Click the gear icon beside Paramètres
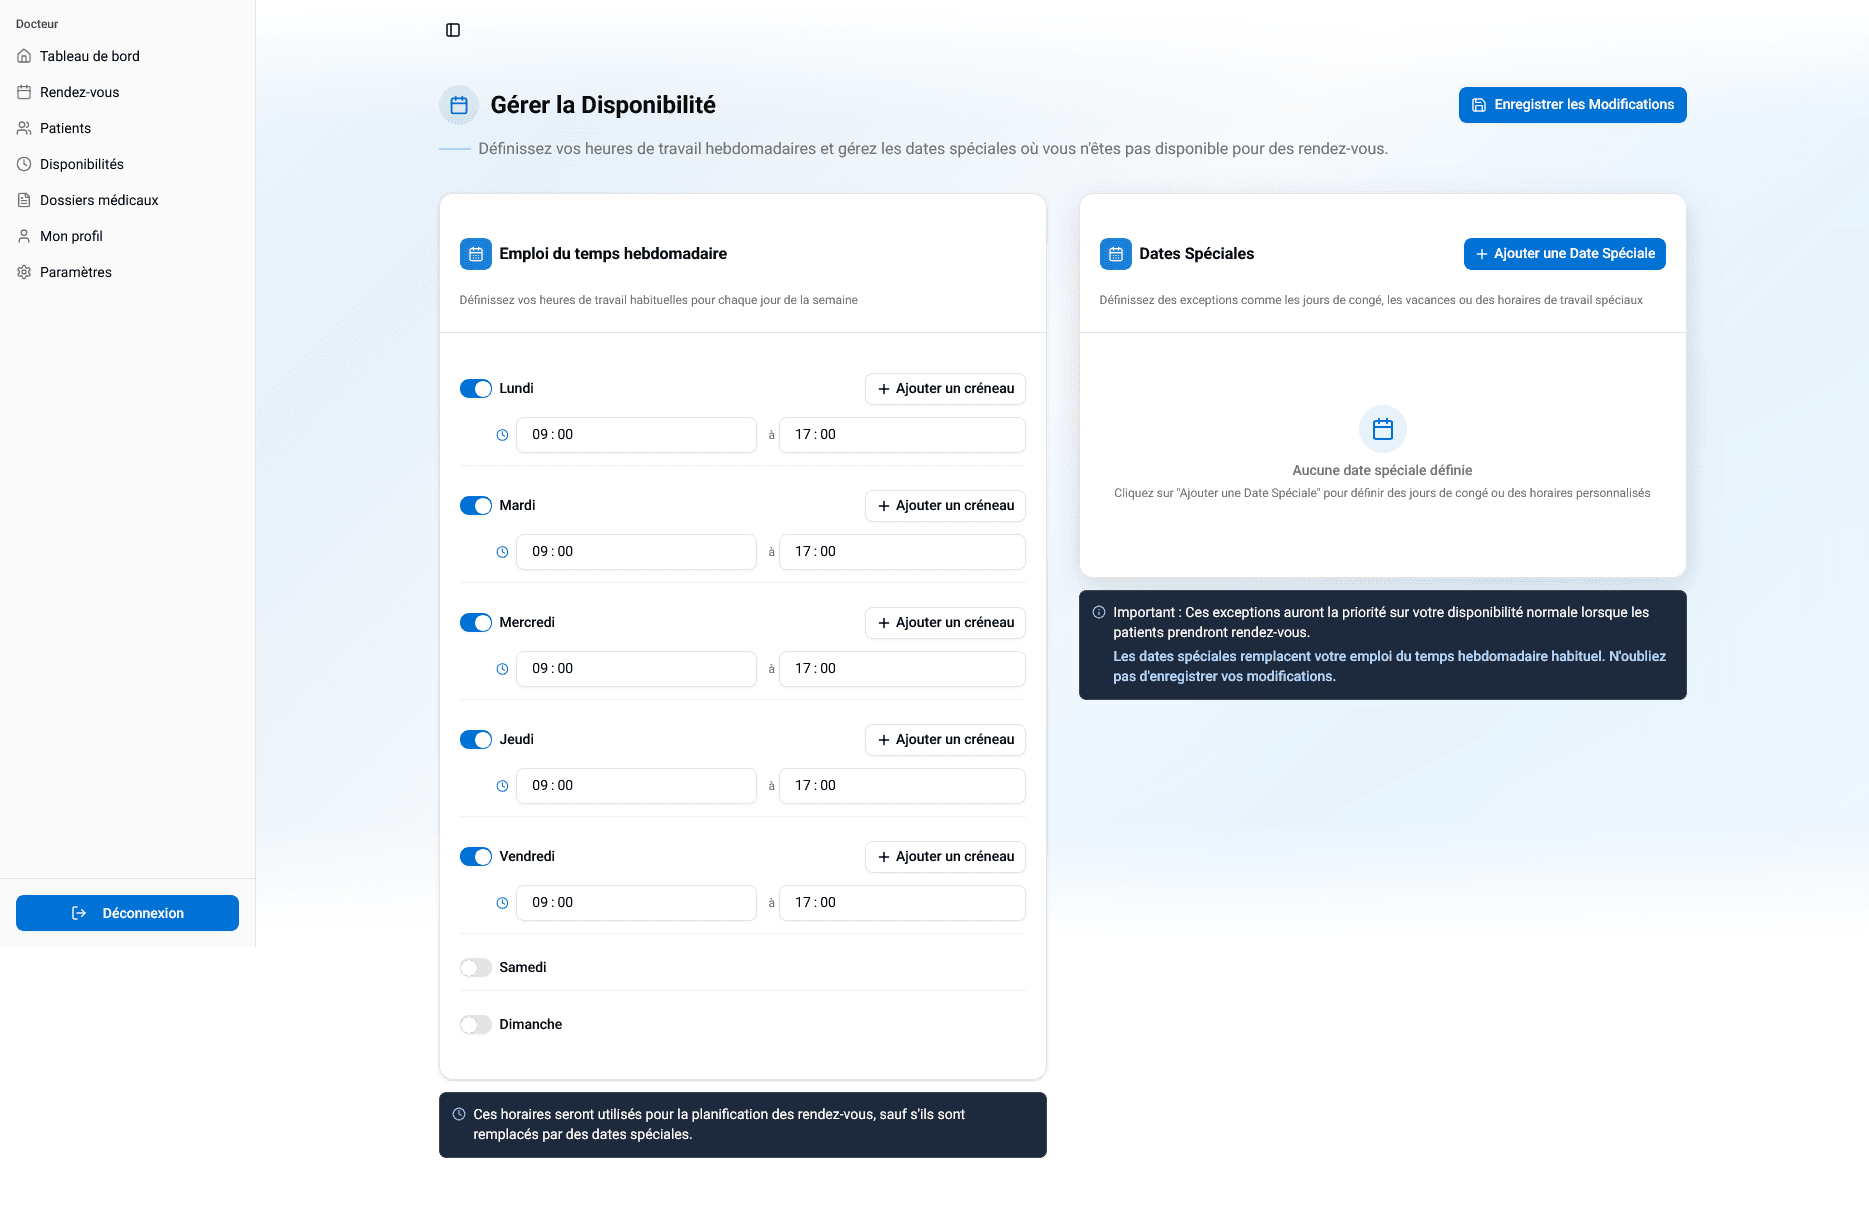Image resolution: width=1869 pixels, height=1214 pixels. point(24,271)
